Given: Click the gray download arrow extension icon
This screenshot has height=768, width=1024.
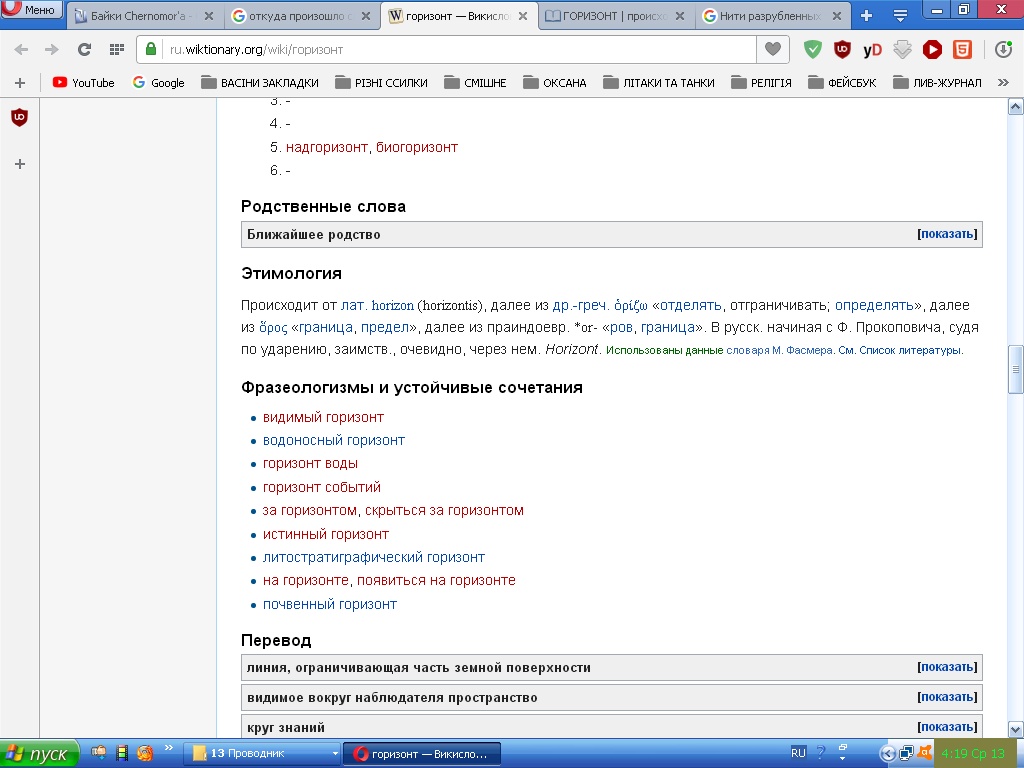Looking at the screenshot, I should tap(902, 50).
